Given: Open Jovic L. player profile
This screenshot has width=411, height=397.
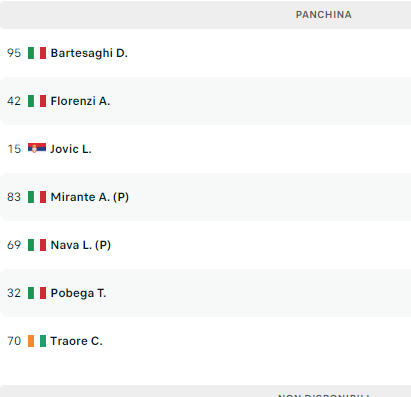Looking at the screenshot, I should (71, 149).
